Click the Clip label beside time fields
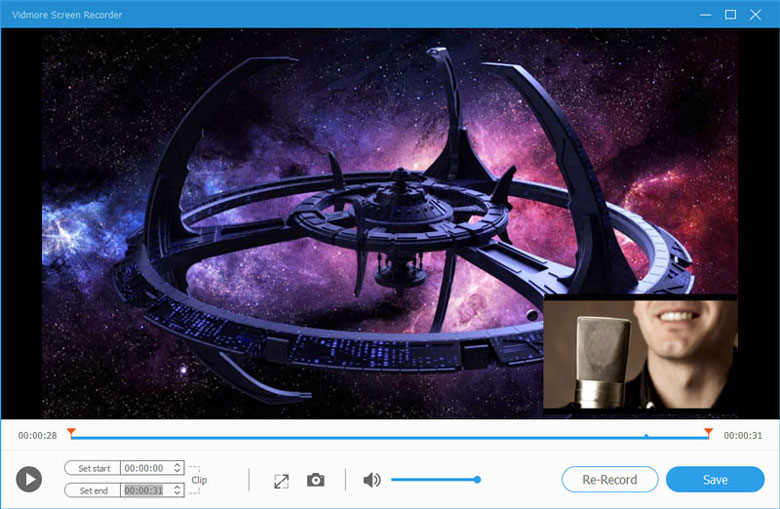This screenshot has width=780, height=509. pyautogui.click(x=199, y=480)
